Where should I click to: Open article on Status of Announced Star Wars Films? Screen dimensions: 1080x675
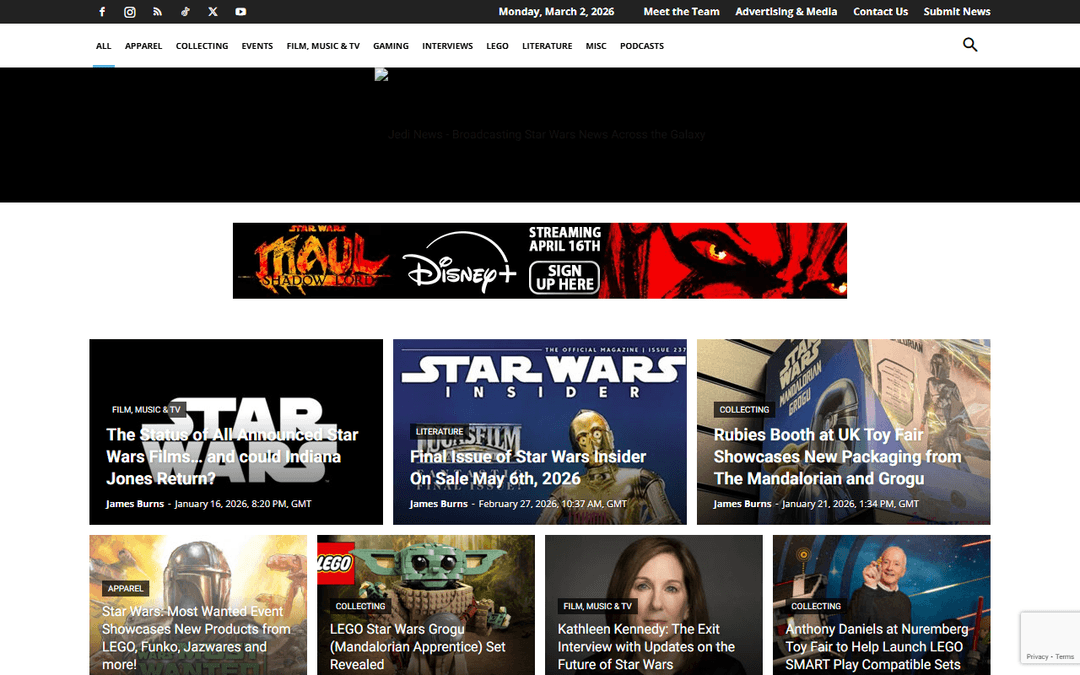(232, 456)
